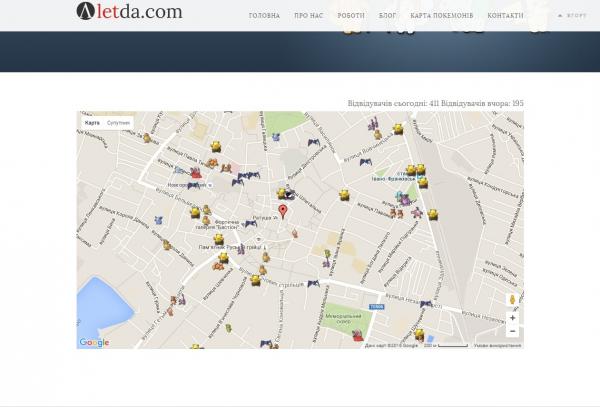
Task: Click the Aletda.com site logo
Action: [x=129, y=13]
